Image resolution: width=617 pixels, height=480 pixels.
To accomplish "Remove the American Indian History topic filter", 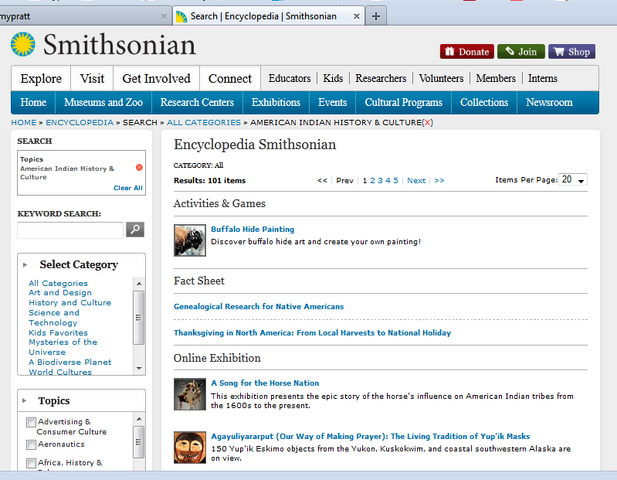I will [139, 168].
